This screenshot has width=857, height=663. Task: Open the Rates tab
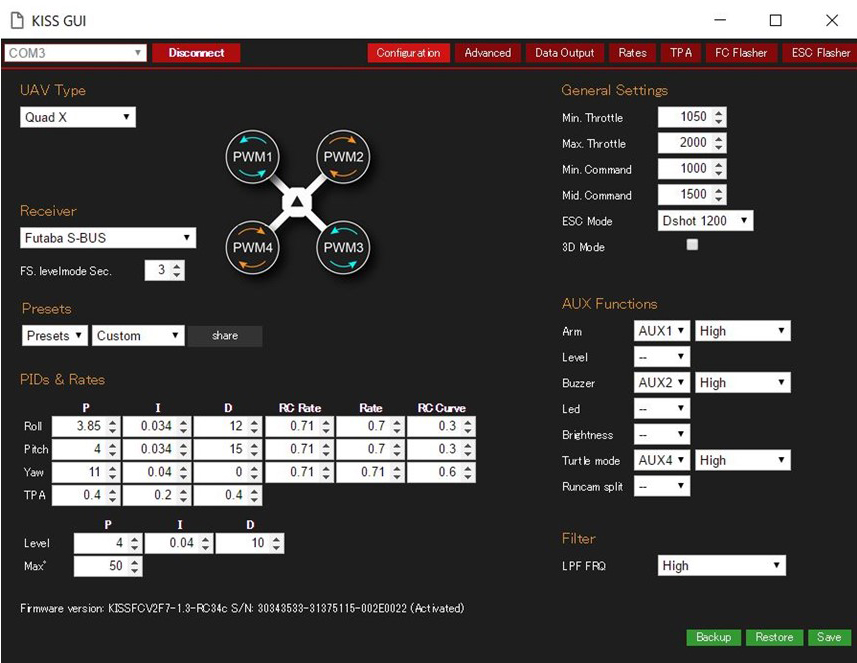point(632,53)
